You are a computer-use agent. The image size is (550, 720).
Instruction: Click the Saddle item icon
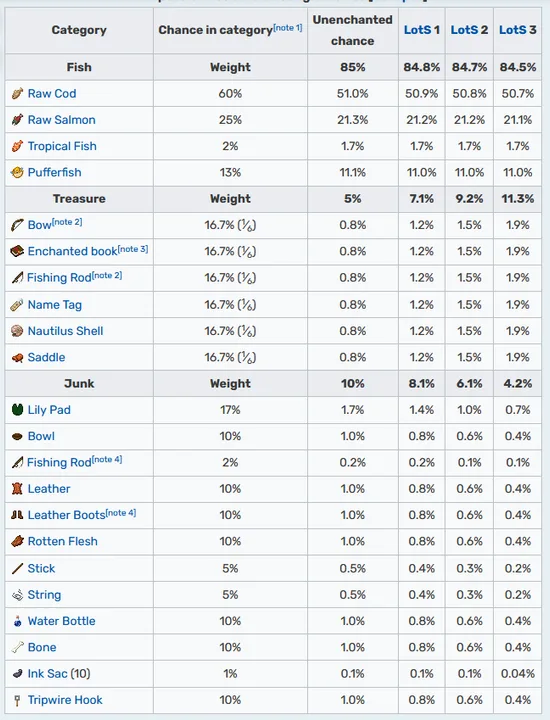pyautogui.click(x=17, y=358)
